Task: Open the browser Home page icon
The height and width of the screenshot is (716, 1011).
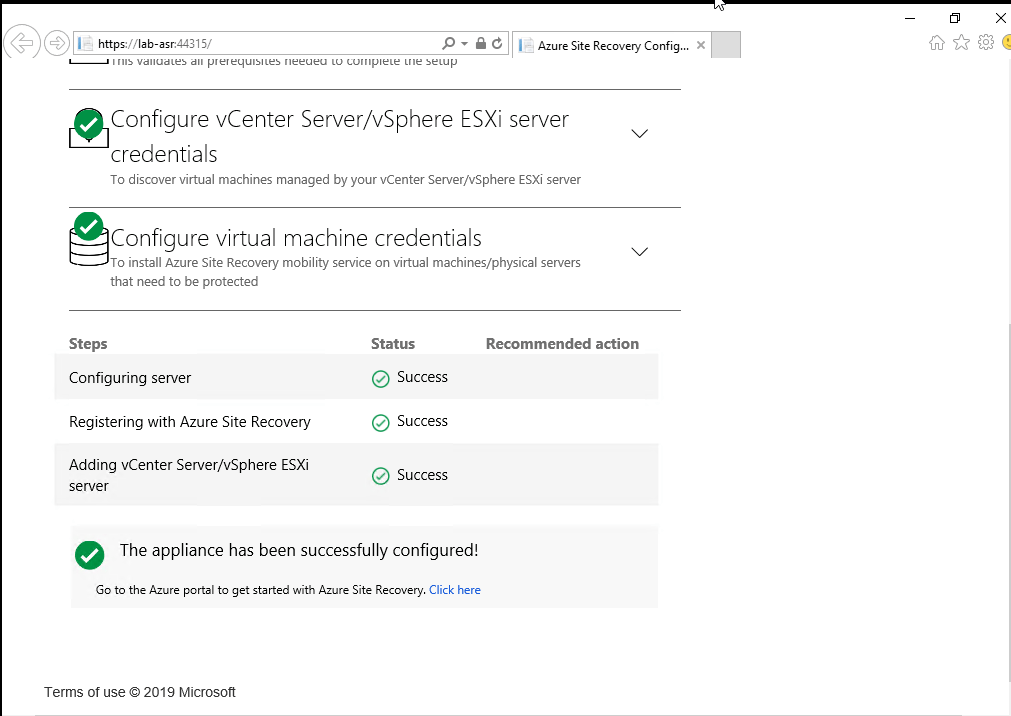Action: pyautogui.click(x=937, y=42)
